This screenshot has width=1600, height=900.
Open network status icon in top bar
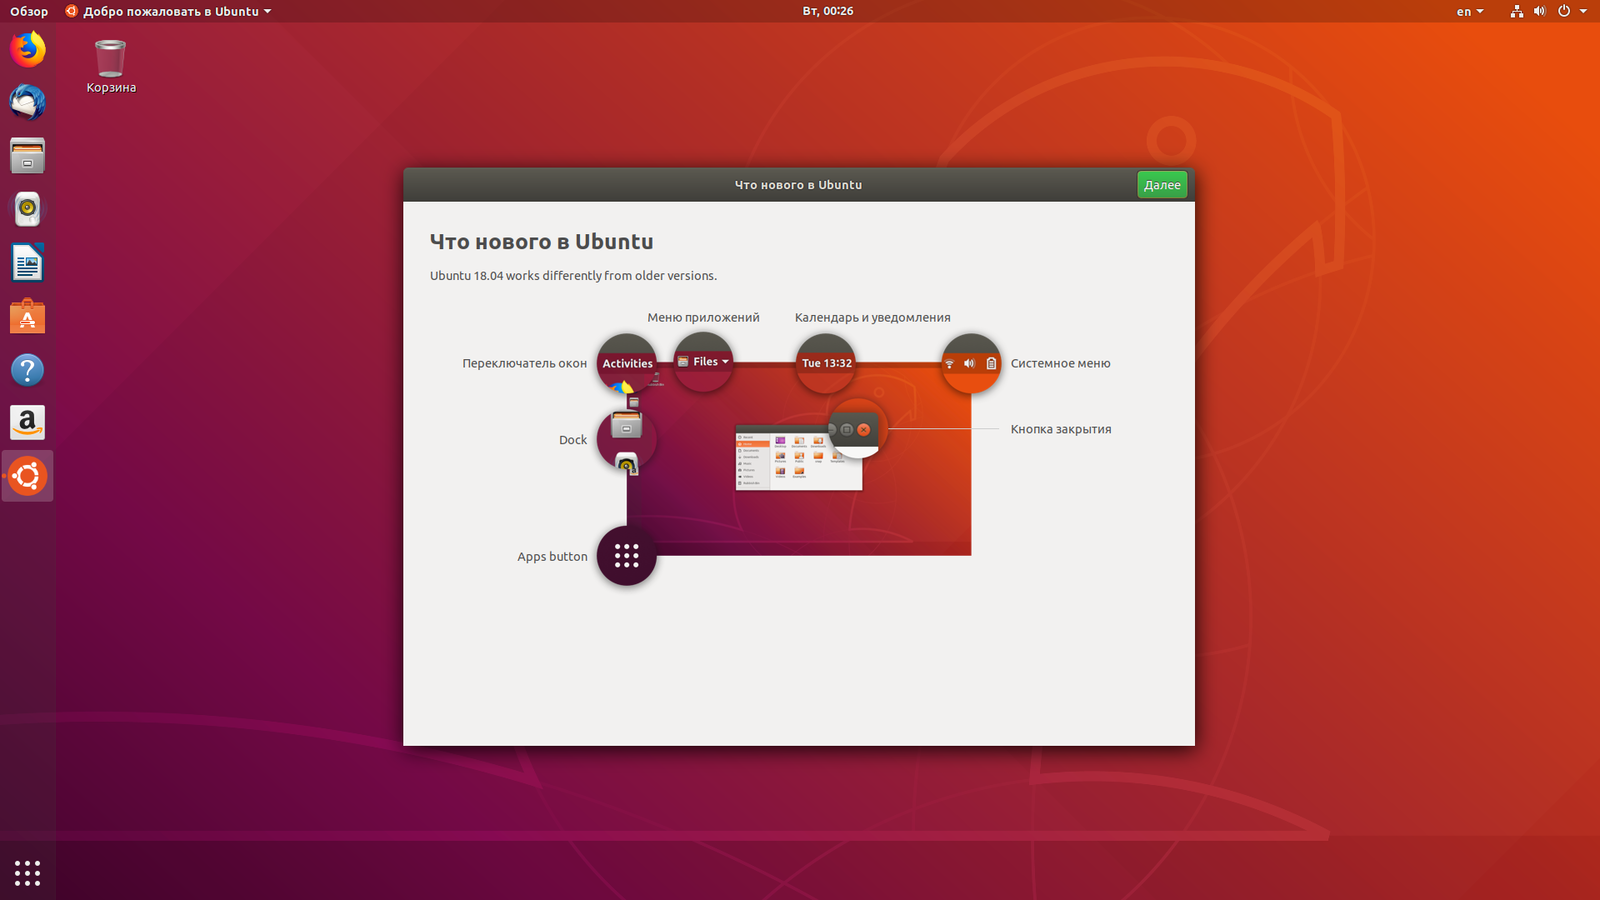click(x=1516, y=11)
